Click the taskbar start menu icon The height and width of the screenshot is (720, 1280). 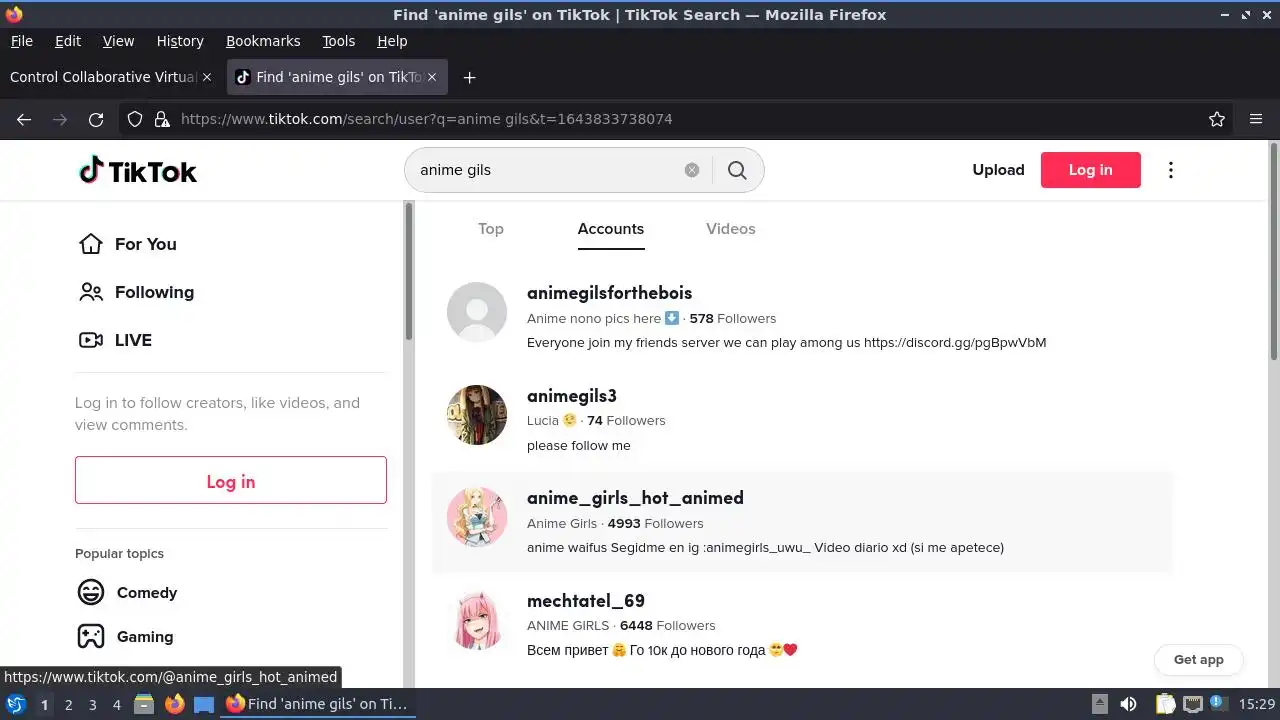click(x=15, y=704)
